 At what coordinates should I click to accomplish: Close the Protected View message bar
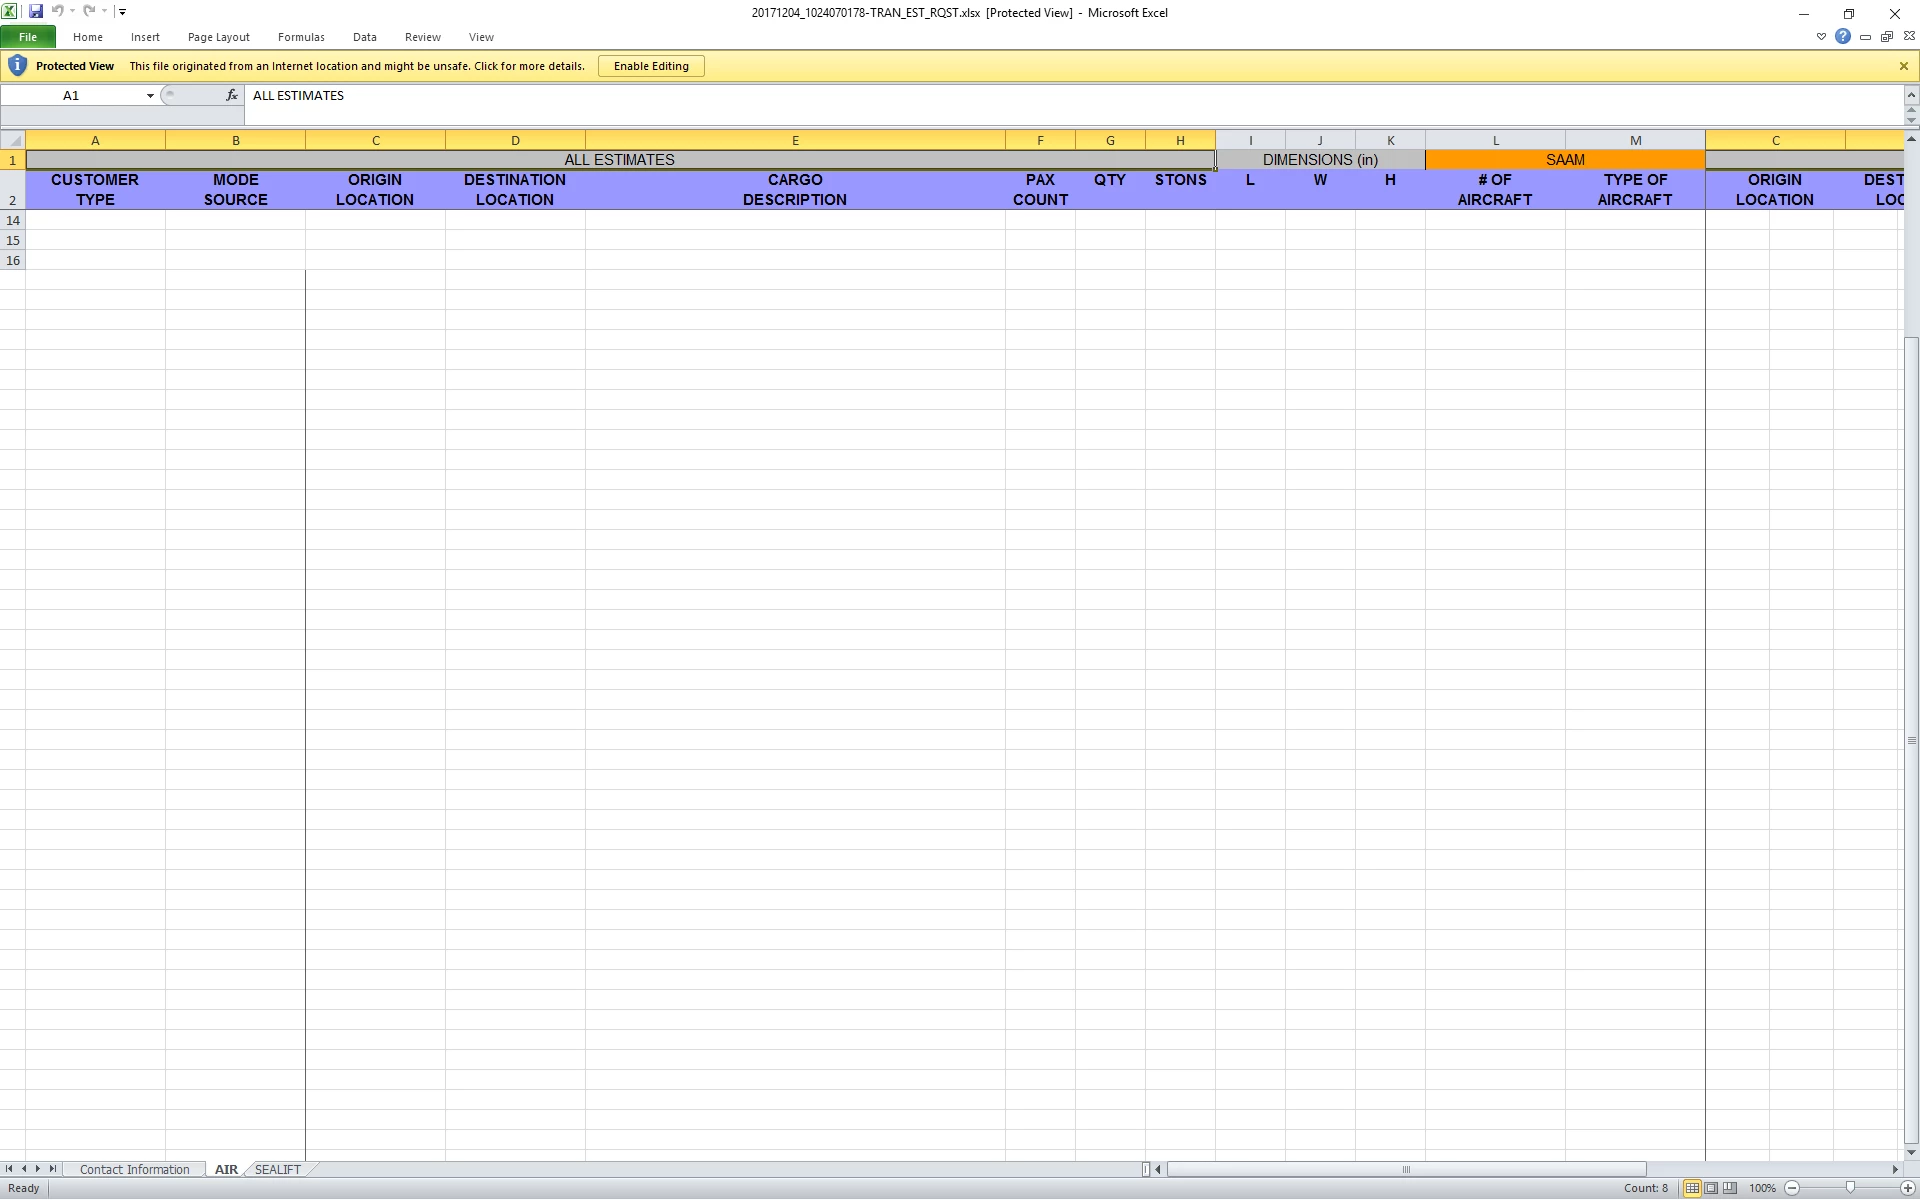point(1903,66)
